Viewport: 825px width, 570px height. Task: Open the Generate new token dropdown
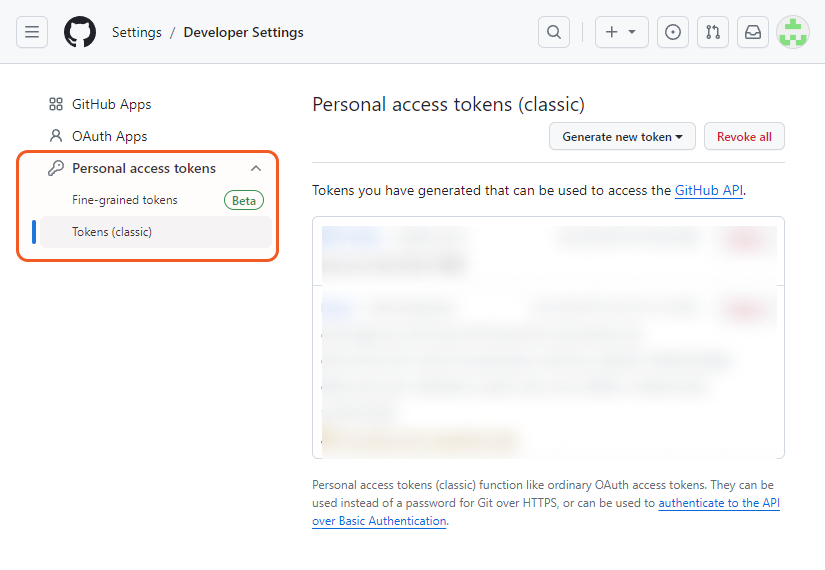[x=622, y=137]
